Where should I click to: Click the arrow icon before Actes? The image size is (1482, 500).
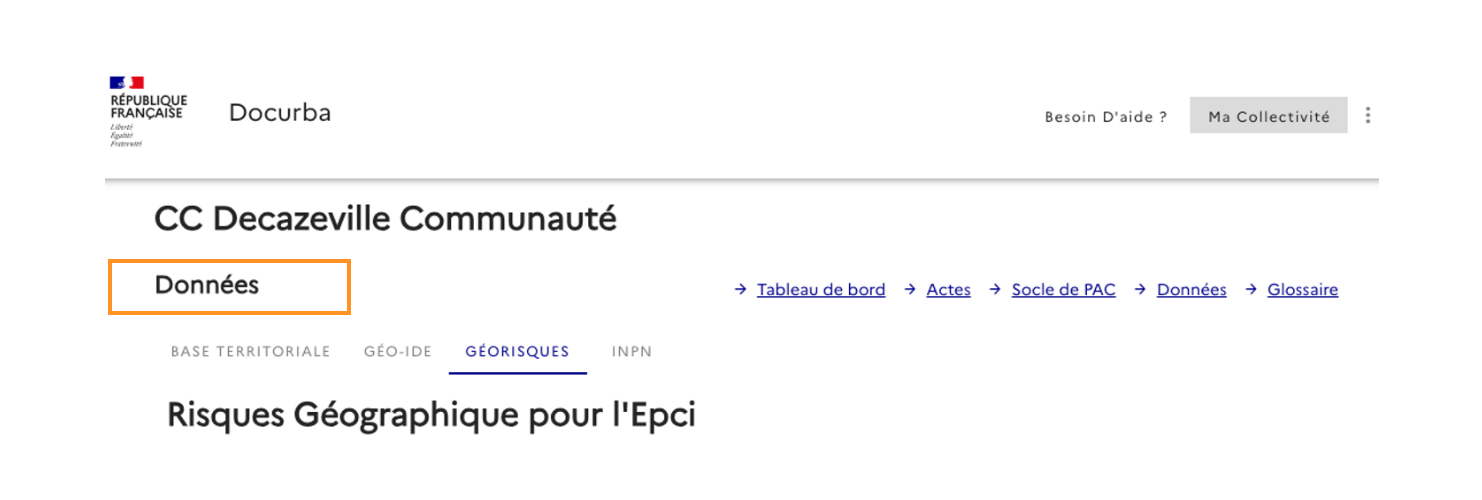pos(910,290)
